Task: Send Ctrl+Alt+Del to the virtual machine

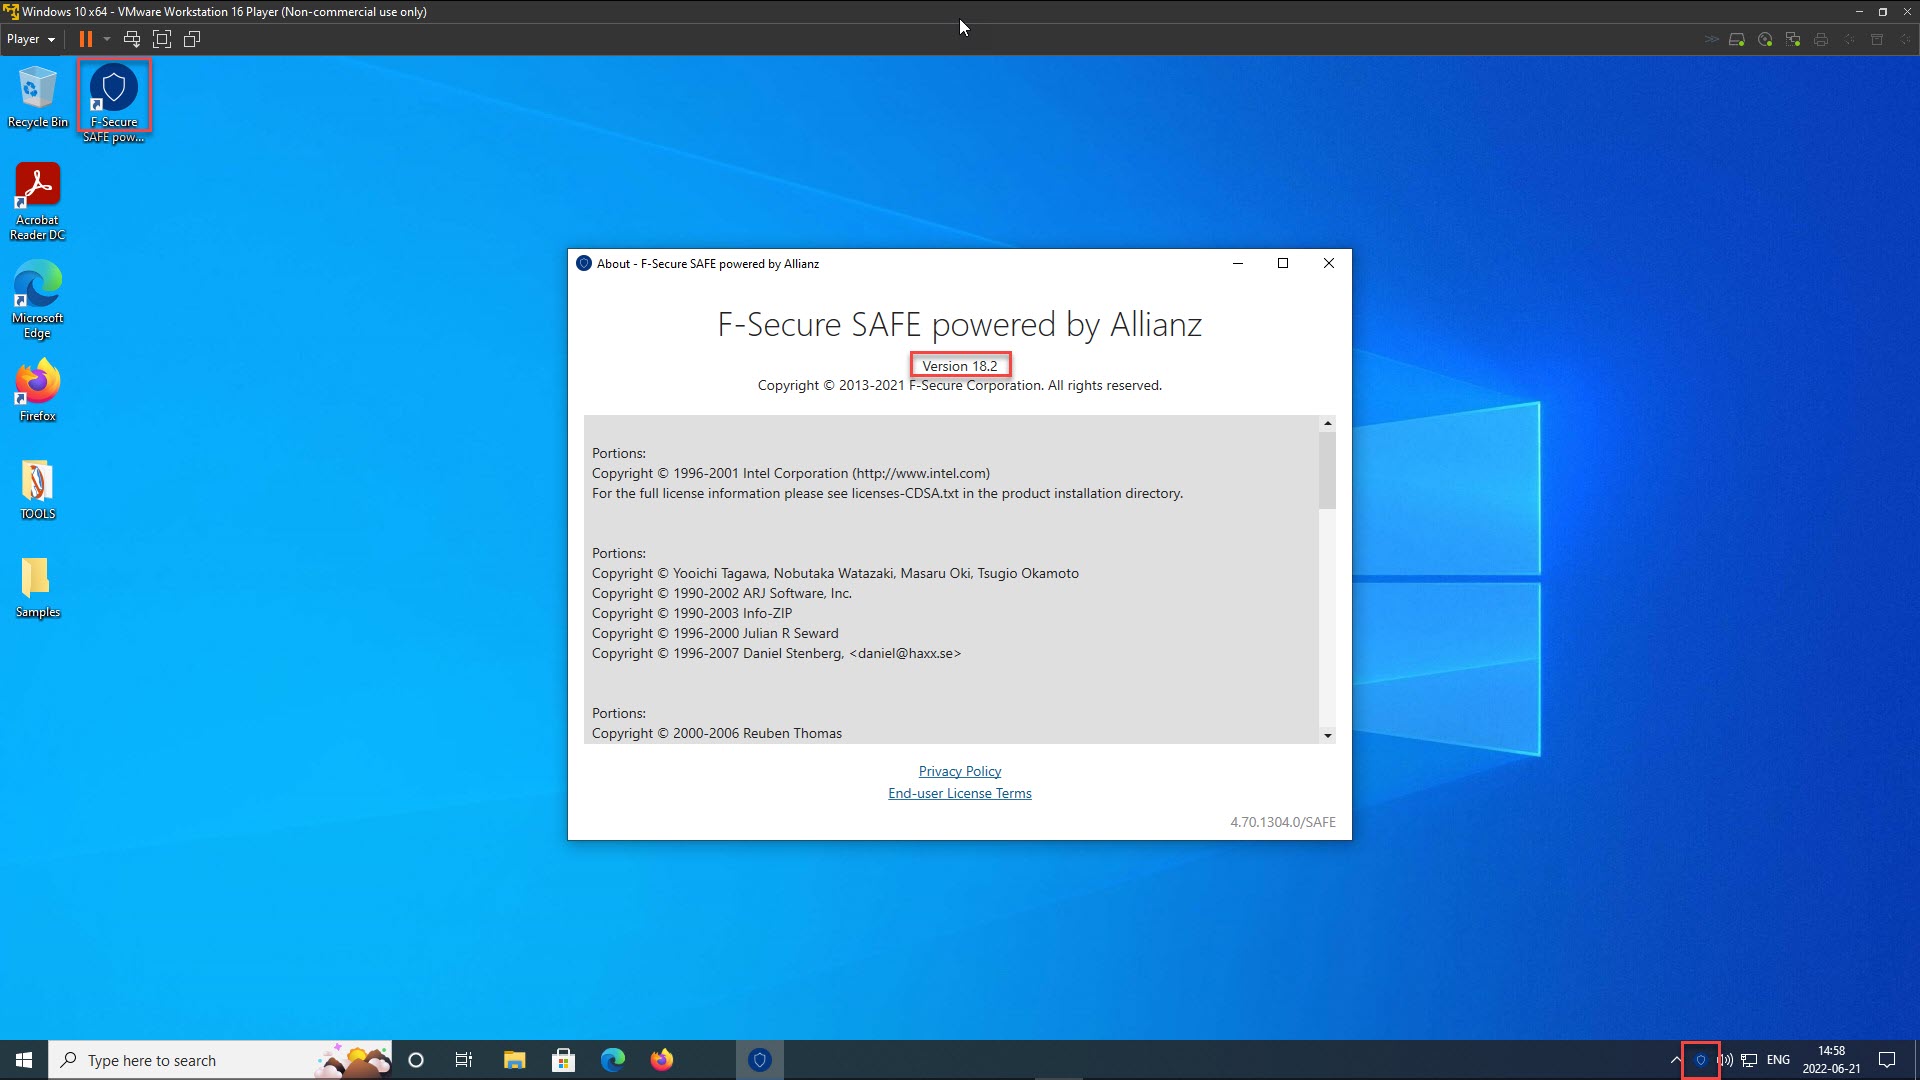Action: (131, 39)
